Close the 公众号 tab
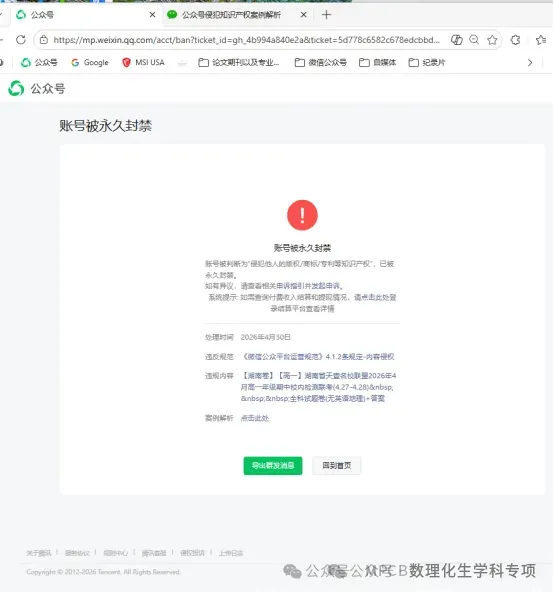This screenshot has width=554, height=593. (x=152, y=15)
